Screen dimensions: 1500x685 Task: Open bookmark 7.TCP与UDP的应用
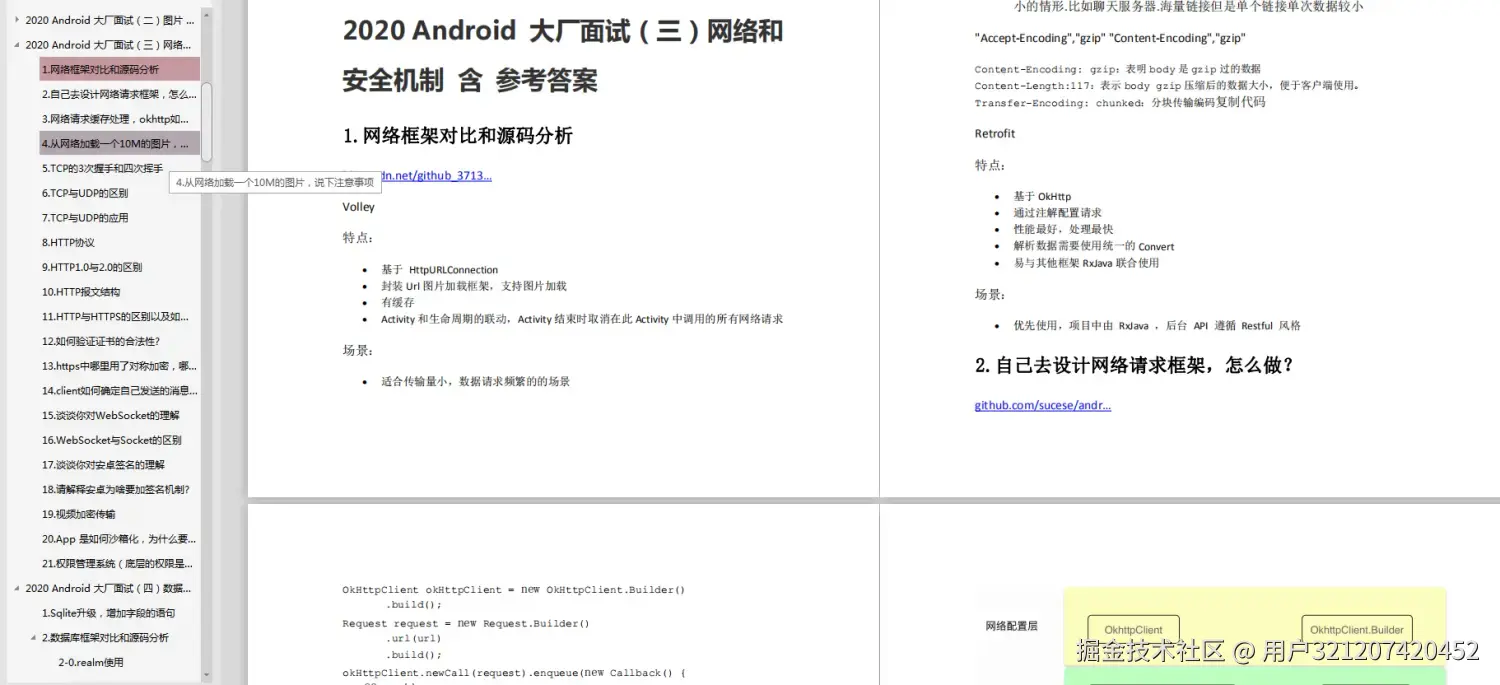(x=85, y=218)
